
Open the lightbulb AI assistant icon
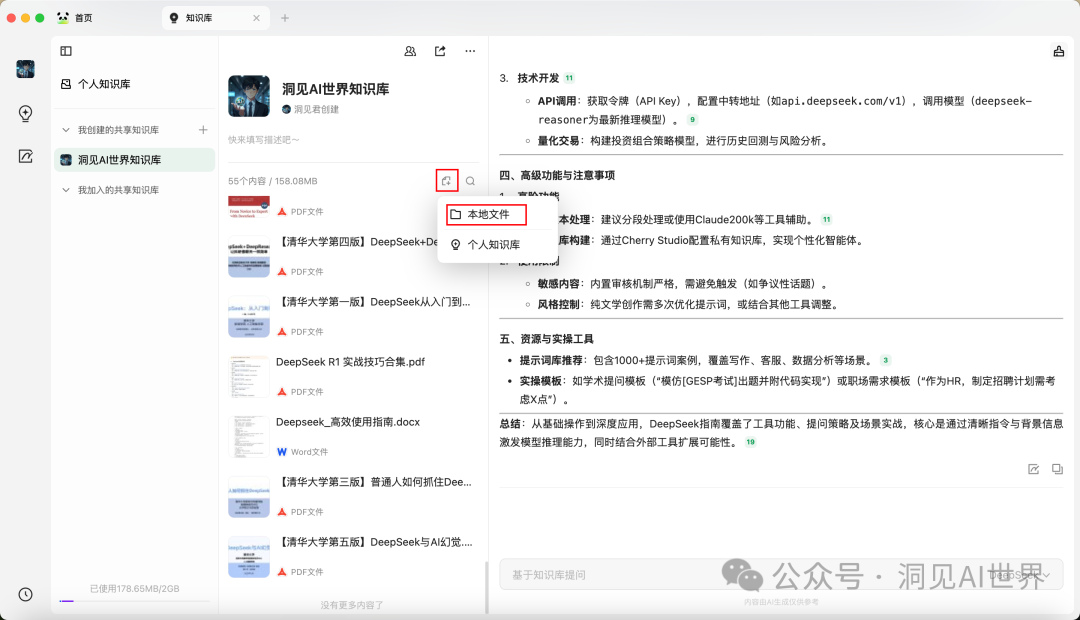25,113
